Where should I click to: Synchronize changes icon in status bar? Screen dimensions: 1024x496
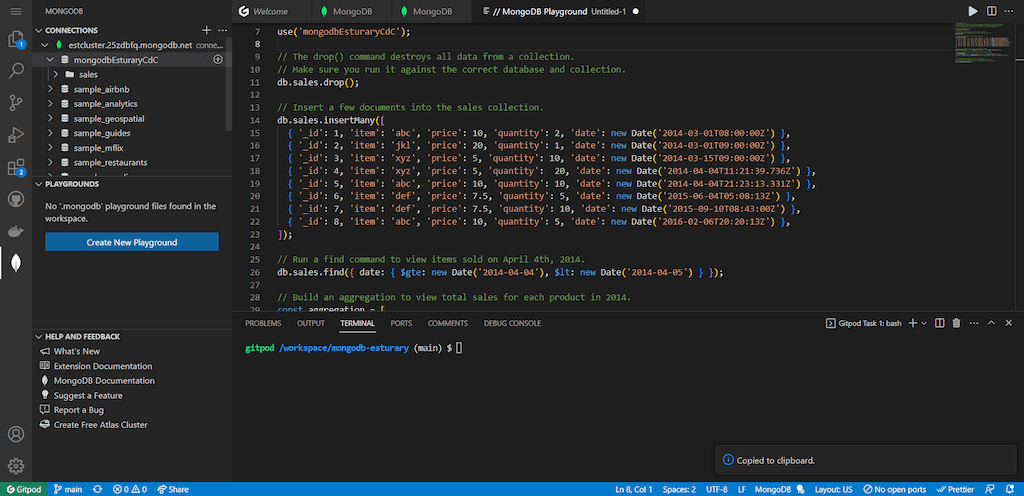pyautogui.click(x=97, y=489)
